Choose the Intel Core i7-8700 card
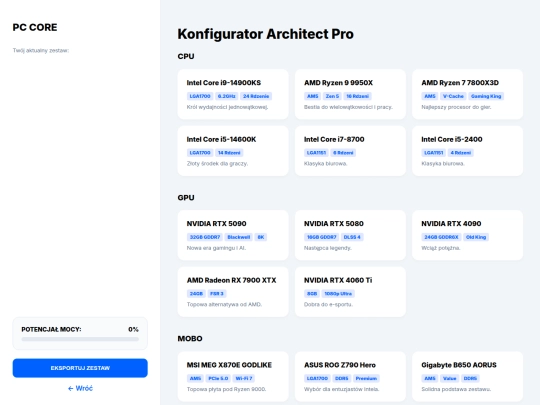Viewport: 540px width, 405px height. pyautogui.click(x=350, y=150)
